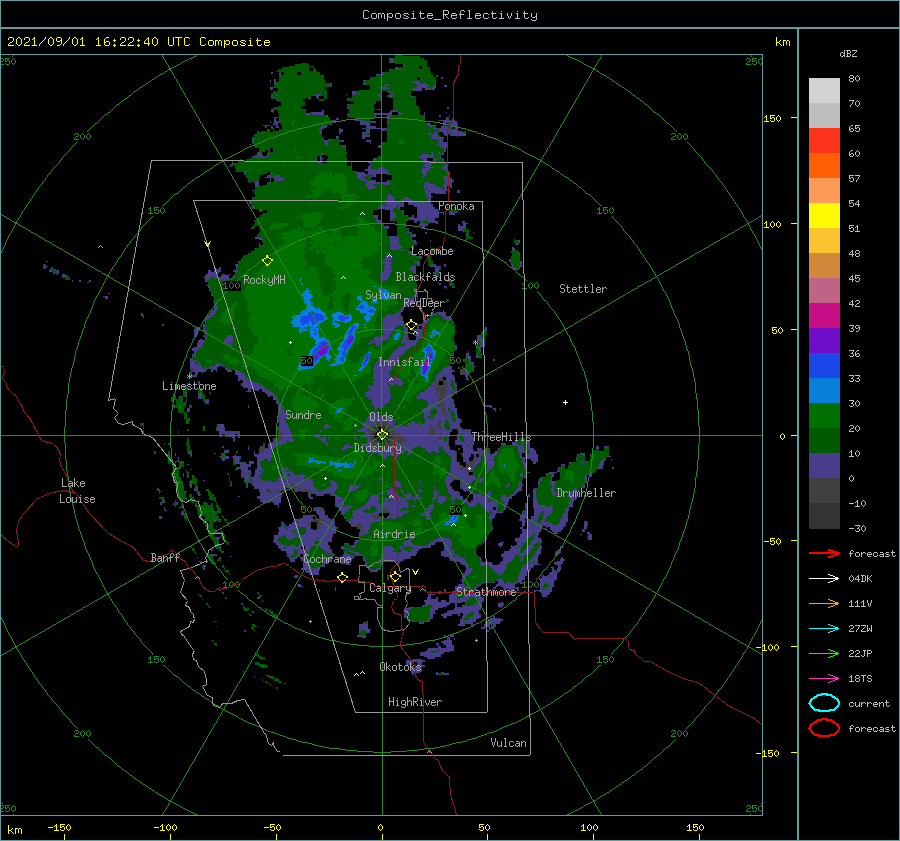Click the magenta 18TS arrow in legend
Viewport: 900px width, 841px height.
pos(824,679)
